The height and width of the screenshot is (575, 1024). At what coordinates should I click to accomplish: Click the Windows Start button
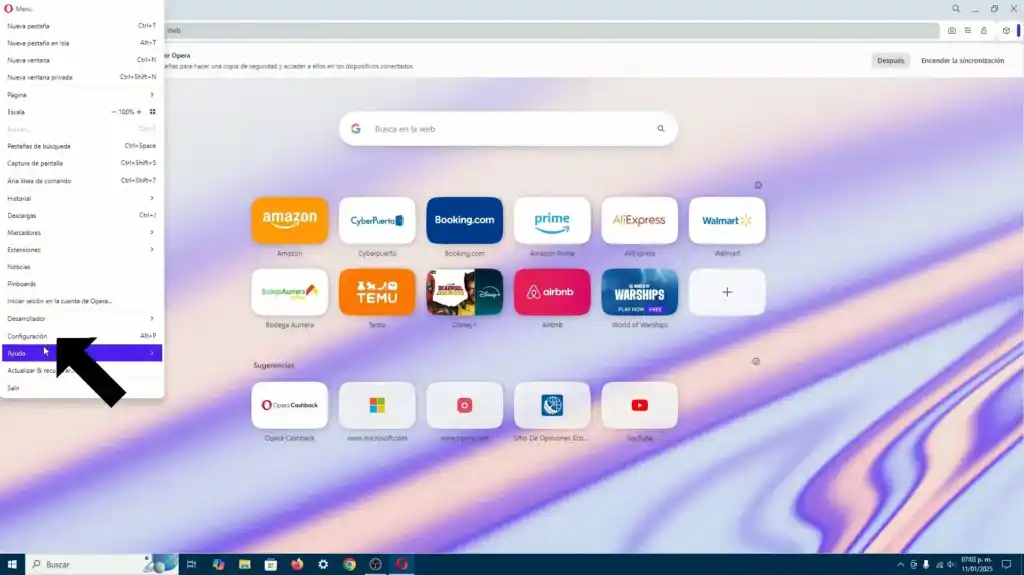(12, 565)
